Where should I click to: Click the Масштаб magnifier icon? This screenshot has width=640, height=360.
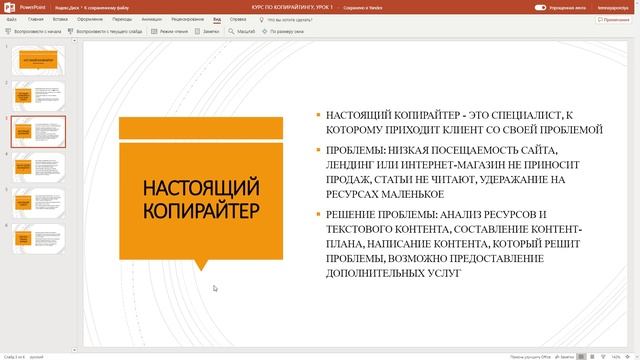231,31
